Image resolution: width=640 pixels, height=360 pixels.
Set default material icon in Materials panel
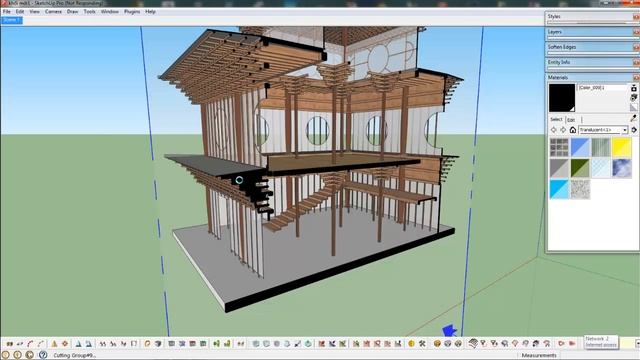[x=633, y=107]
